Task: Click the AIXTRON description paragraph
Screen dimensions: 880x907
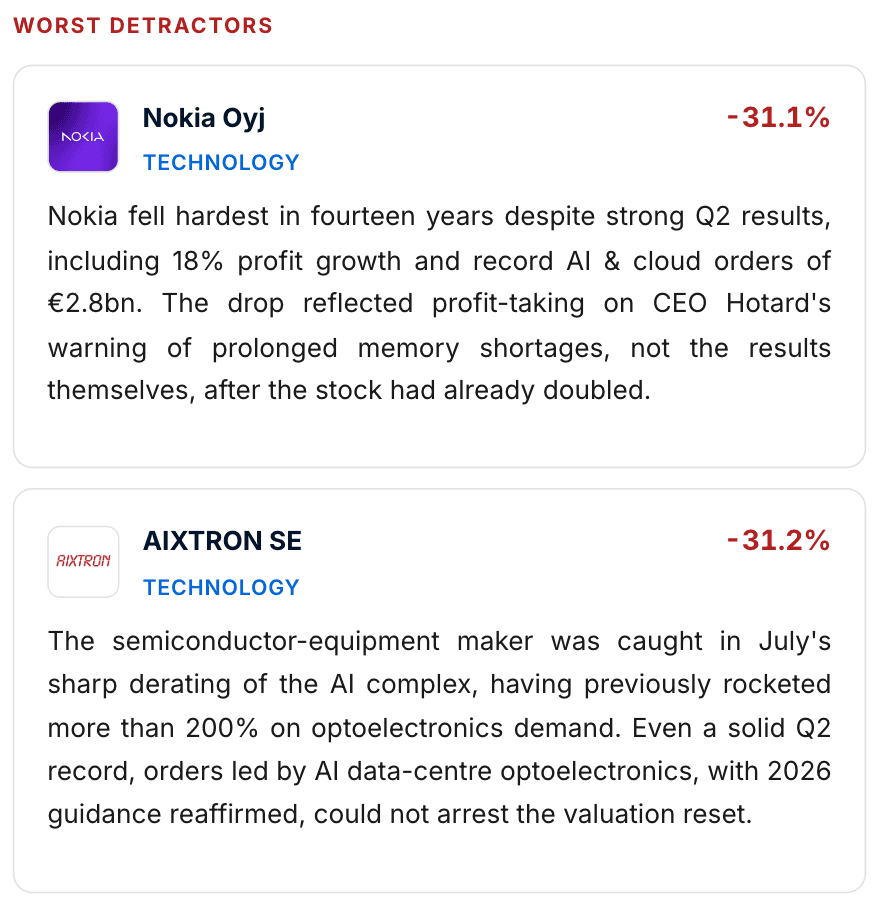Action: [439, 727]
